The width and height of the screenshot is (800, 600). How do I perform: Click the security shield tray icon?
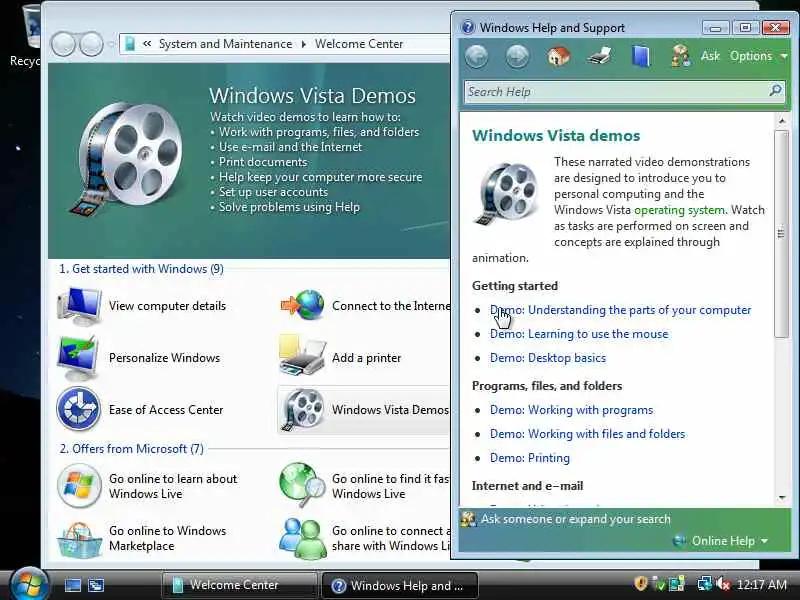(641, 584)
